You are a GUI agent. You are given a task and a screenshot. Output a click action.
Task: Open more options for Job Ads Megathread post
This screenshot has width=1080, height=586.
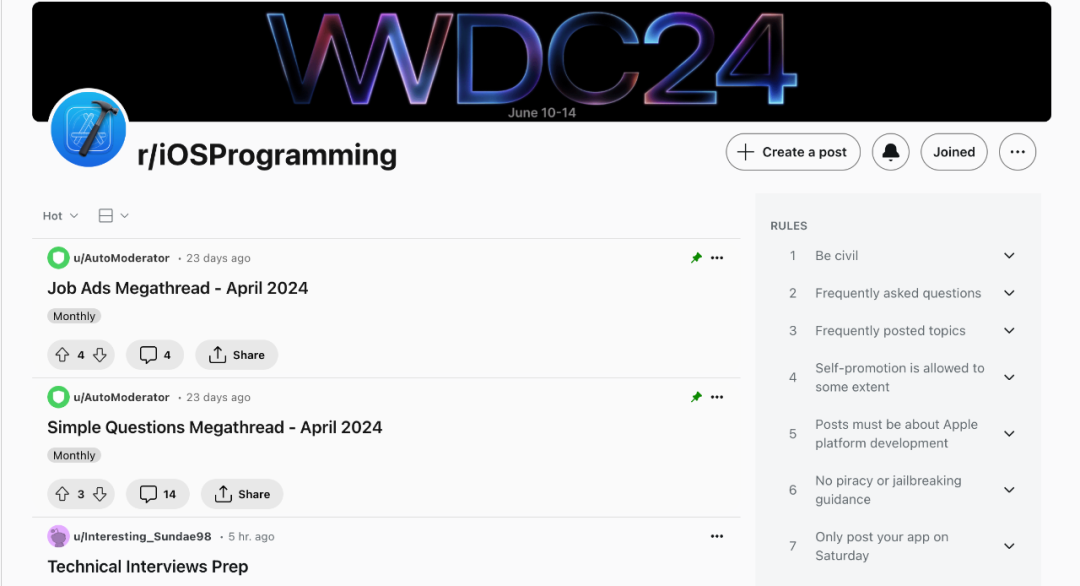coord(717,258)
